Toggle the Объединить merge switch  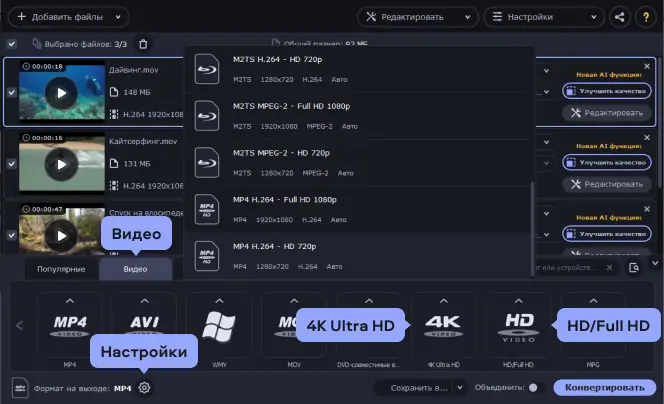[x=536, y=387]
